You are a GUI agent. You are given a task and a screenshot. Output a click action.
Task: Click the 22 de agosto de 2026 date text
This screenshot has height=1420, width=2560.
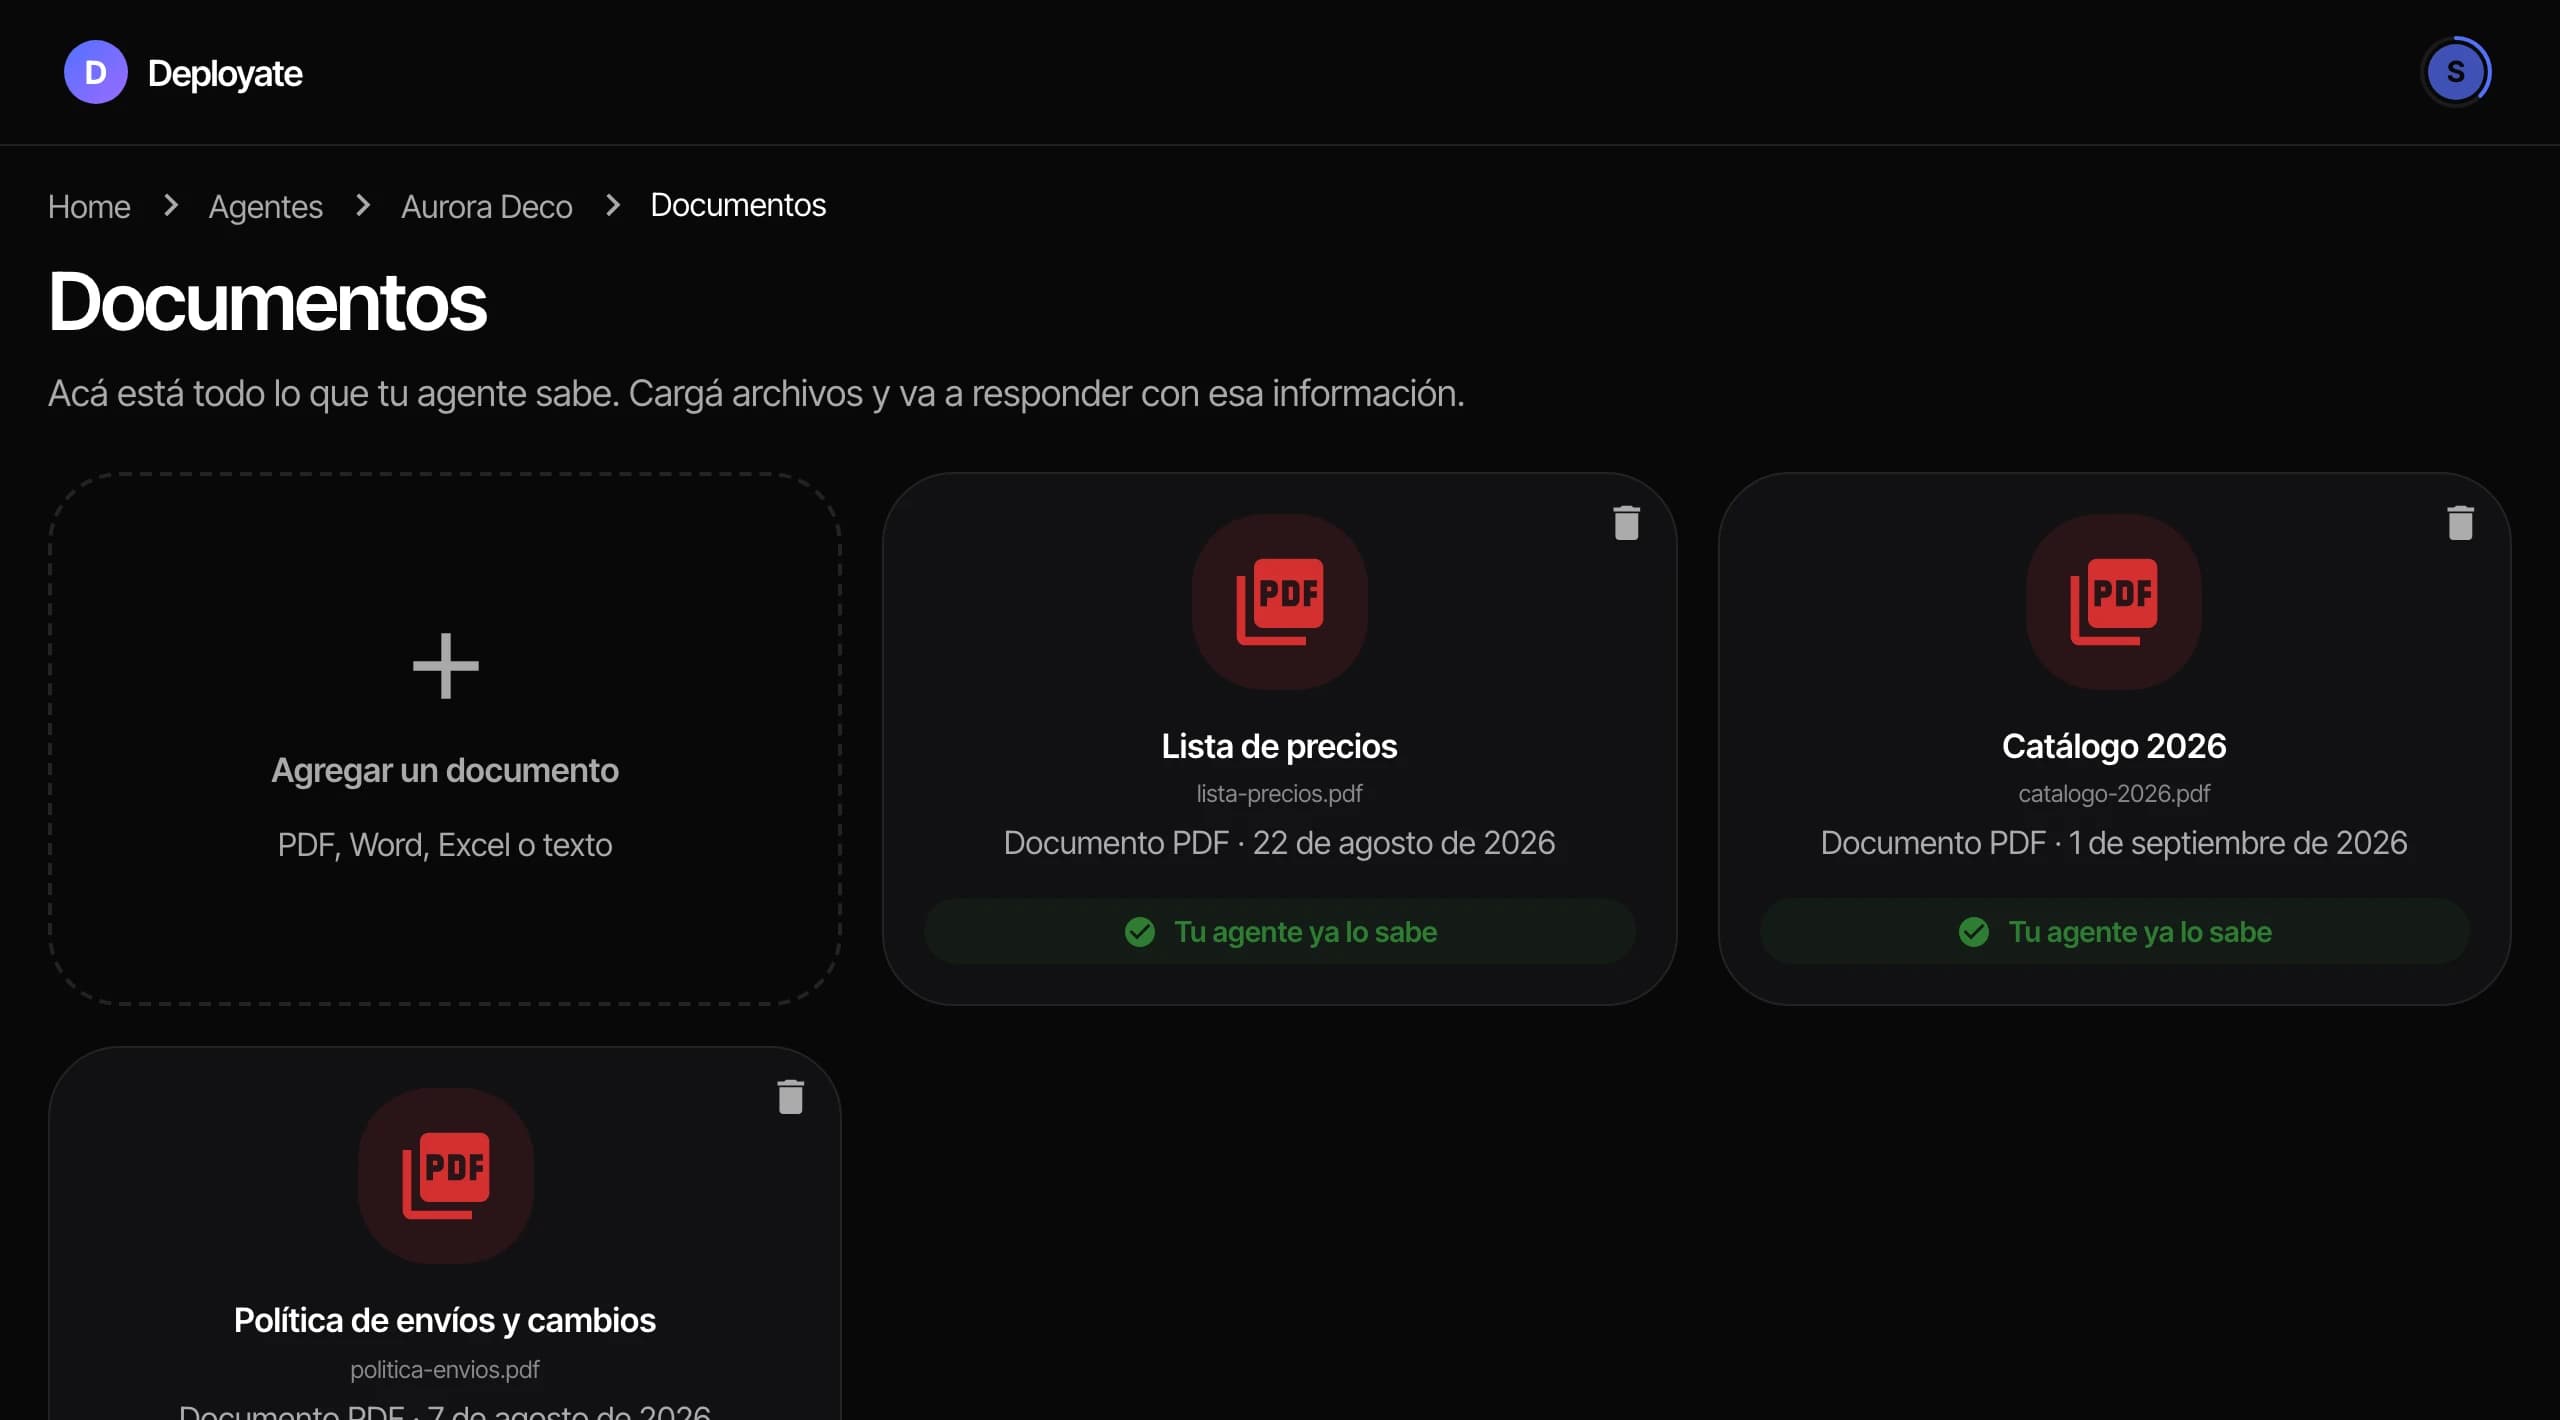click(1404, 843)
